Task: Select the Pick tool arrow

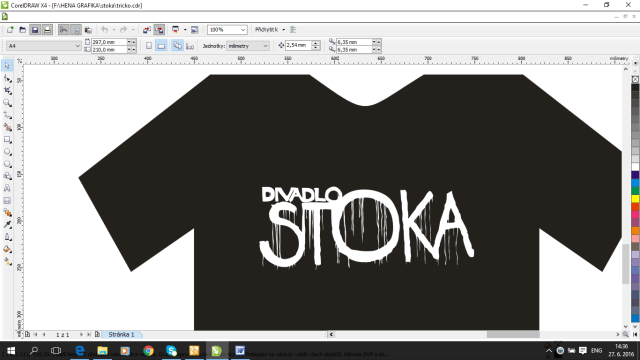Action: 7,66
